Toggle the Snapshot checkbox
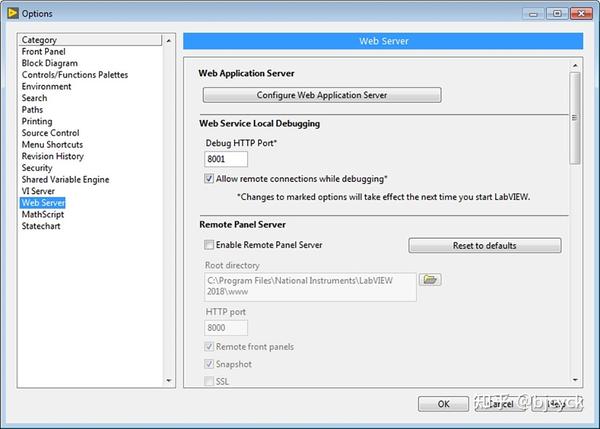This screenshot has height=429, width=600. pyautogui.click(x=209, y=364)
